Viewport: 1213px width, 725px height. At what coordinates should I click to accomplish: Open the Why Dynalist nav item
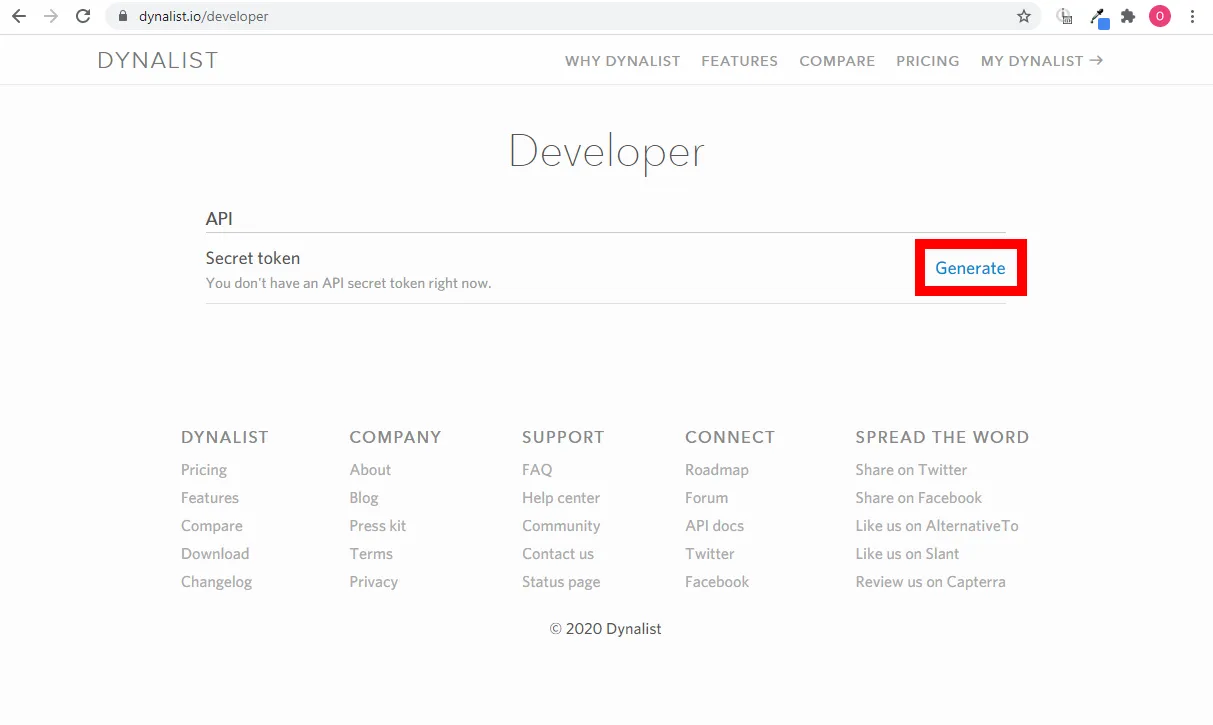point(622,61)
